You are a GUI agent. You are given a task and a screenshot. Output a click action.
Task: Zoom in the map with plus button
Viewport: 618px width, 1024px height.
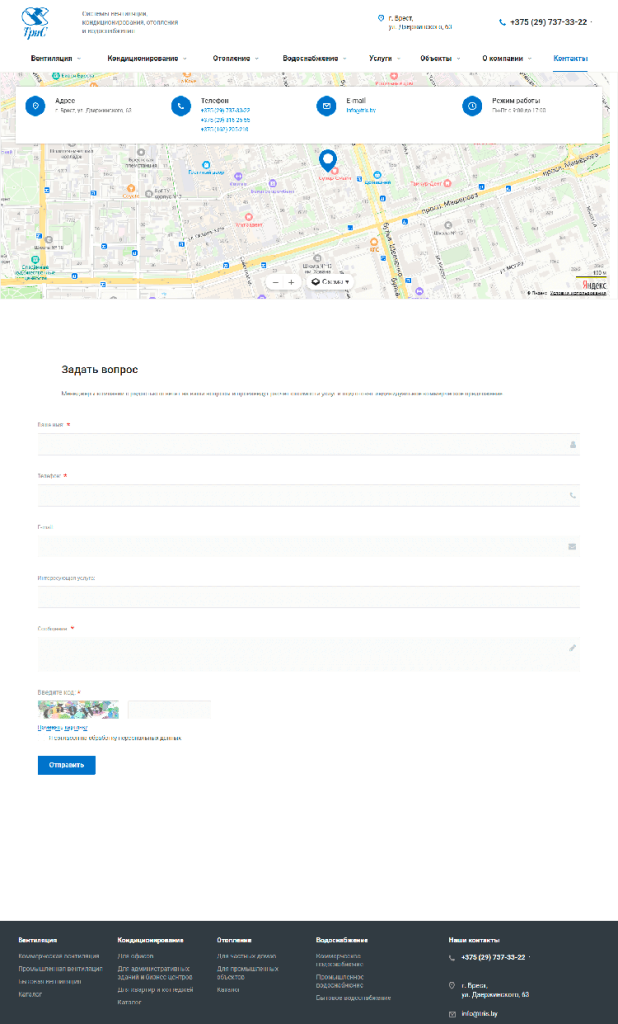291,282
